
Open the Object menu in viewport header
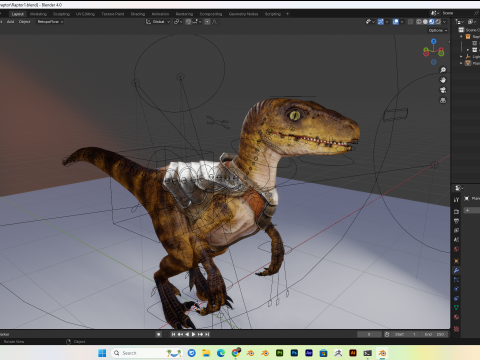pos(24,22)
